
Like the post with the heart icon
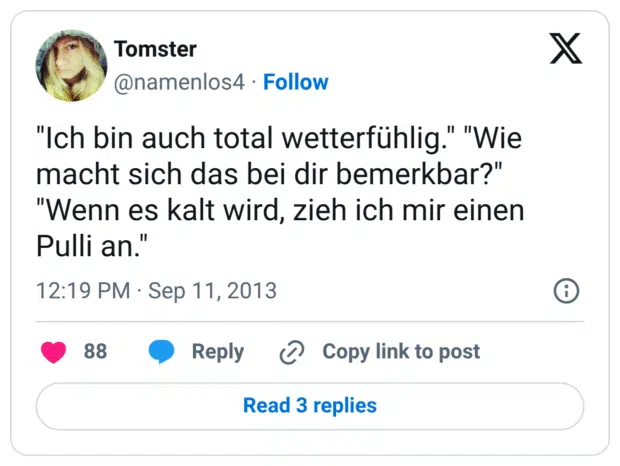point(54,352)
